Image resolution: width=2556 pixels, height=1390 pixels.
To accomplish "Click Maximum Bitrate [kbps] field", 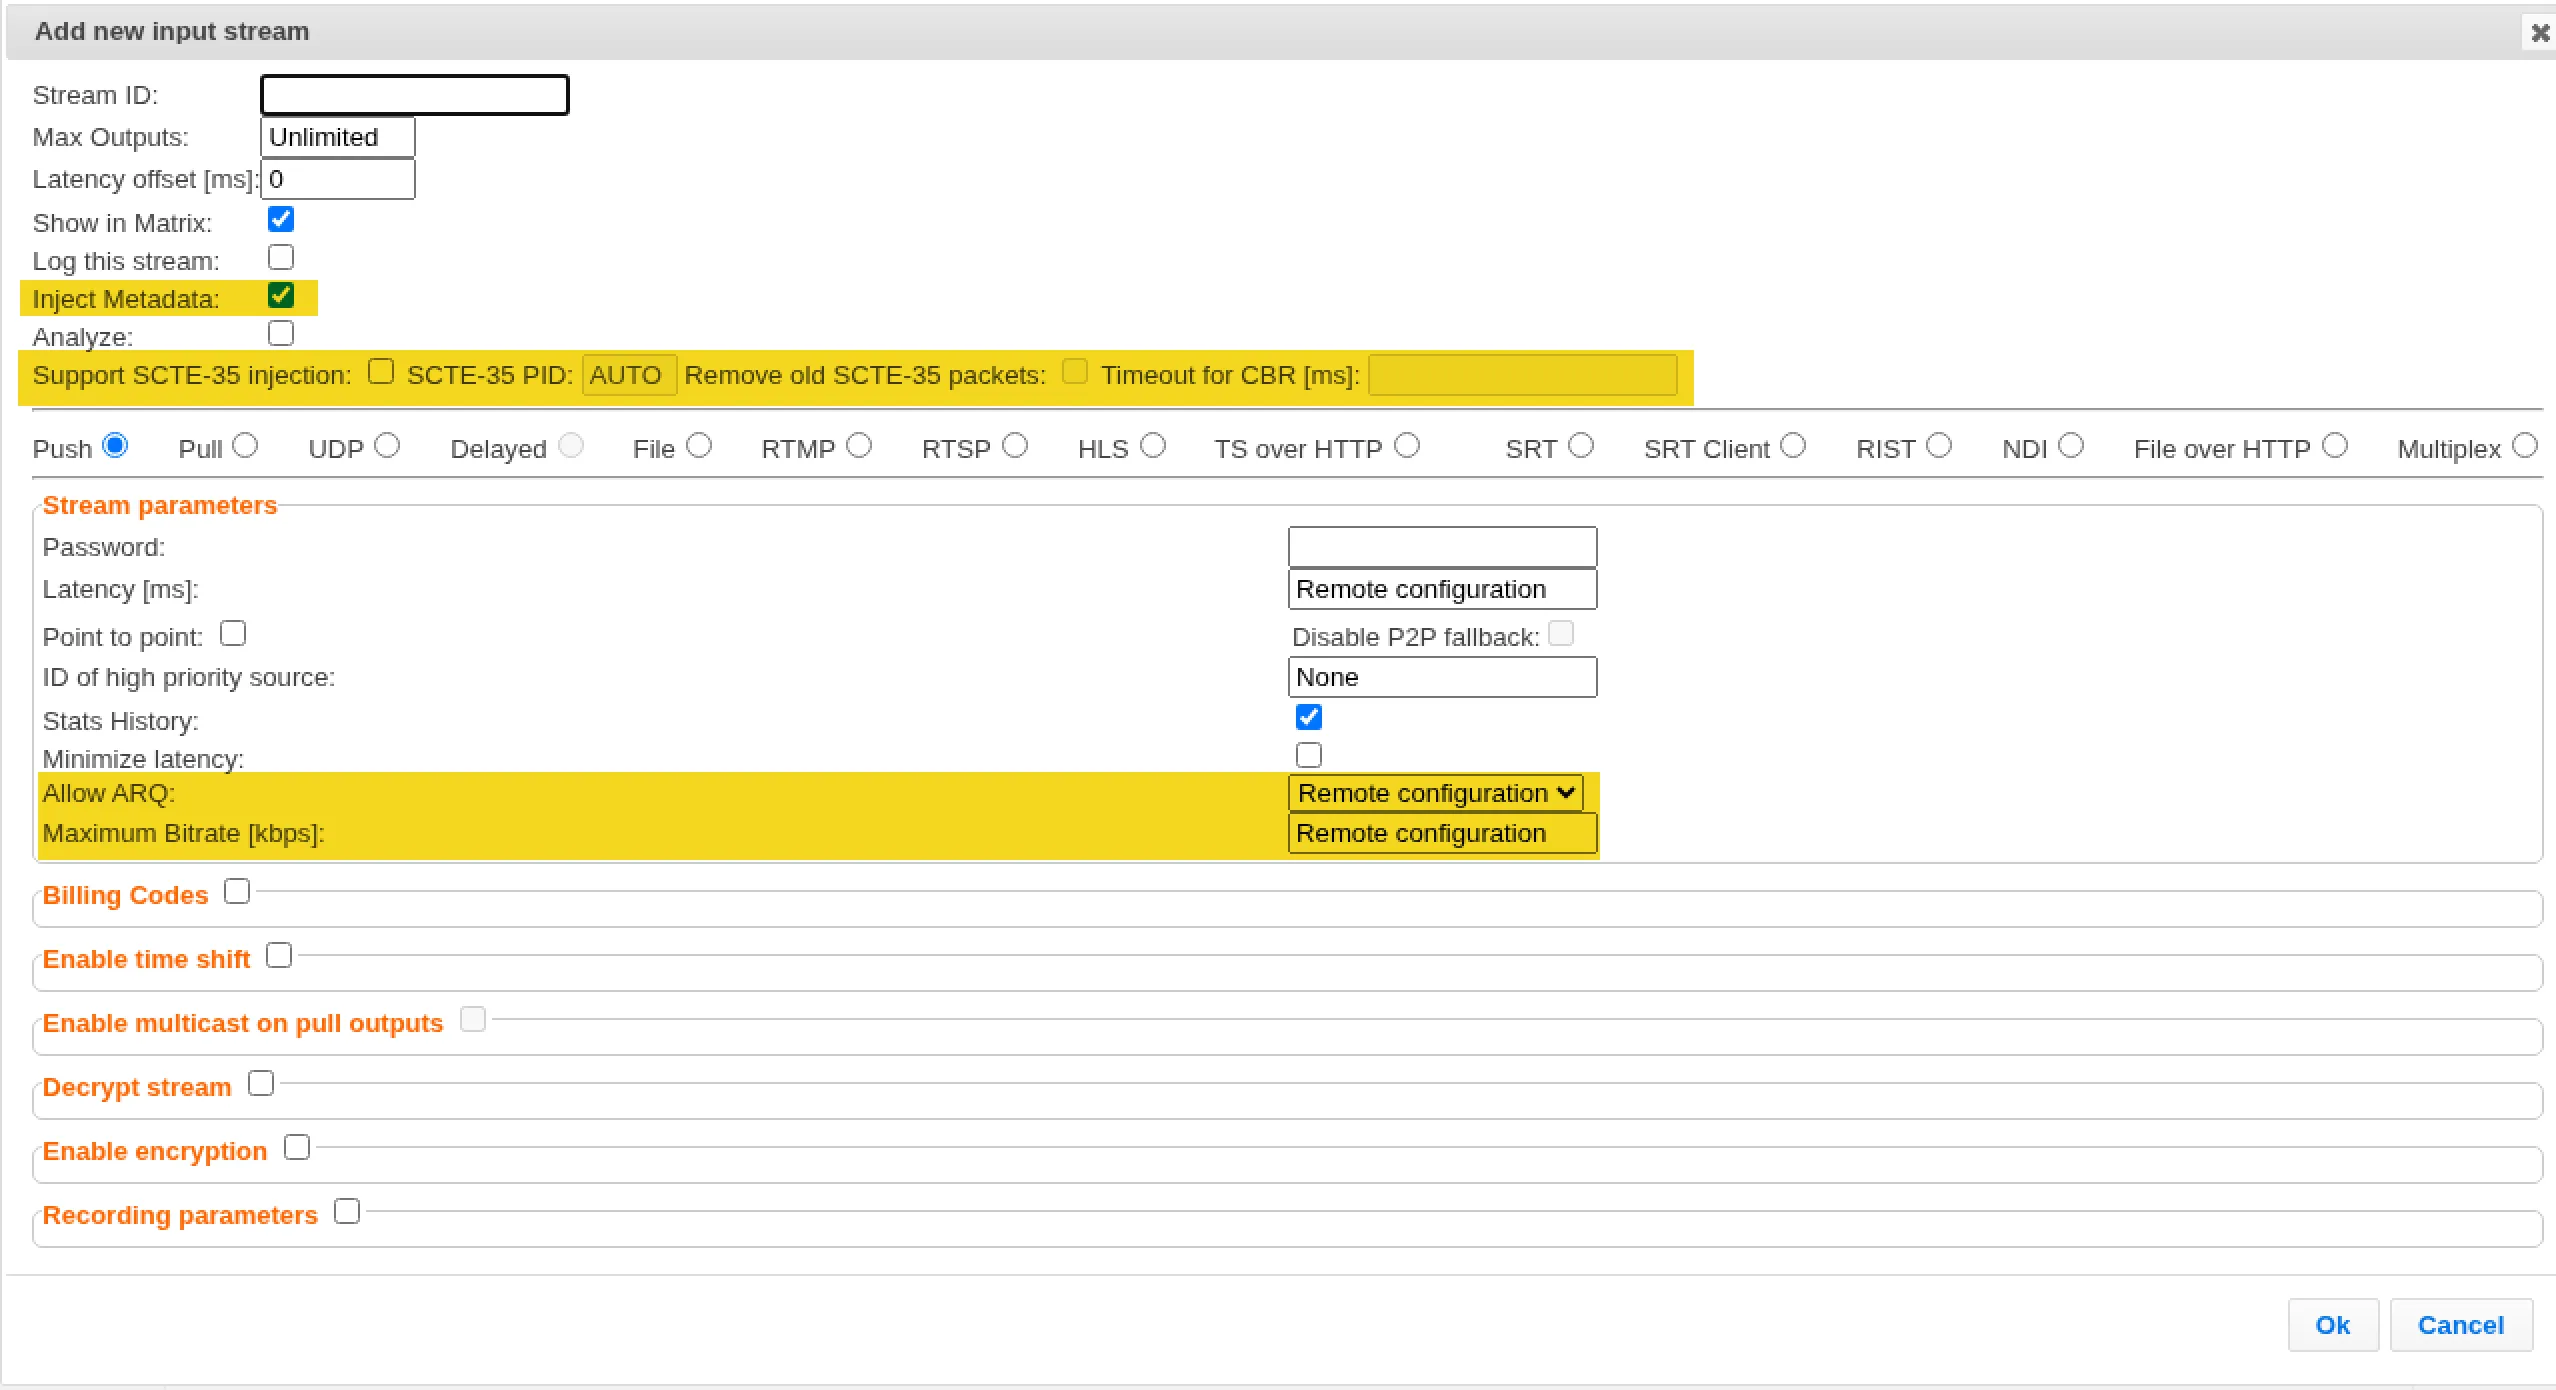I will click(1443, 833).
